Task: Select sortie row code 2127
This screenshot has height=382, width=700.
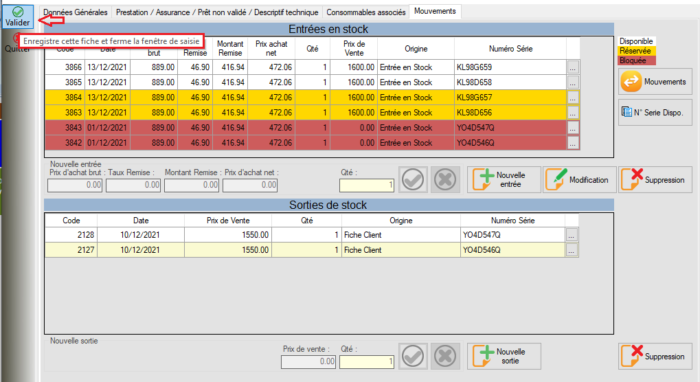Action: [x=312, y=250]
